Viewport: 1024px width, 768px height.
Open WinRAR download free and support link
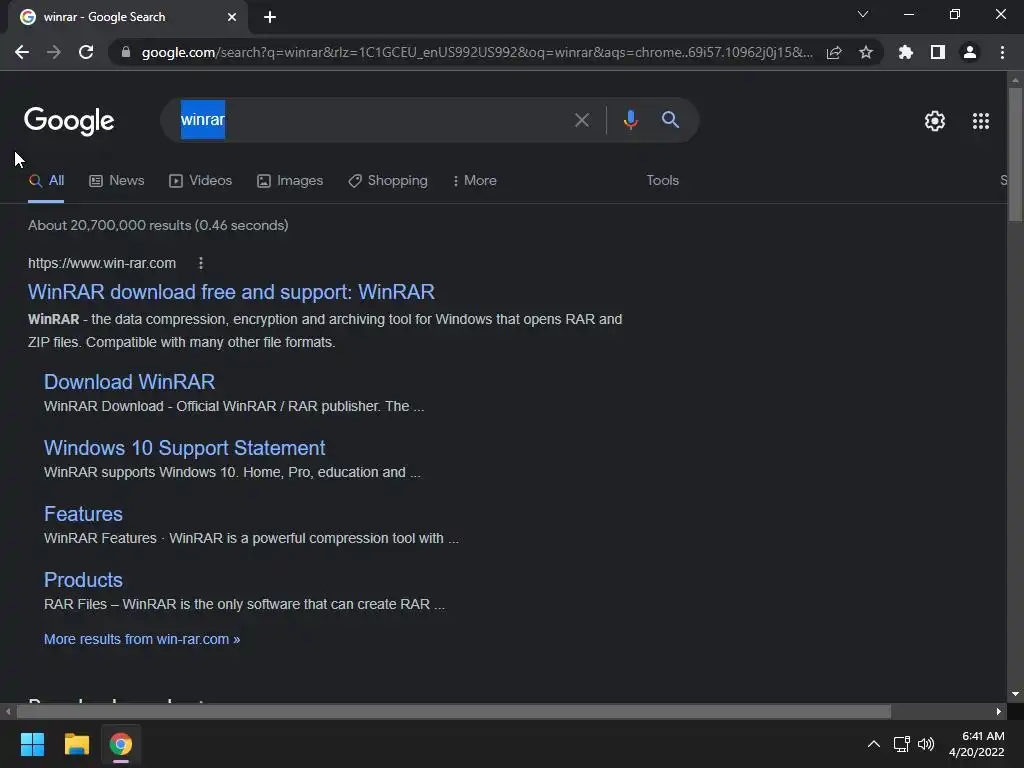pyautogui.click(x=231, y=292)
